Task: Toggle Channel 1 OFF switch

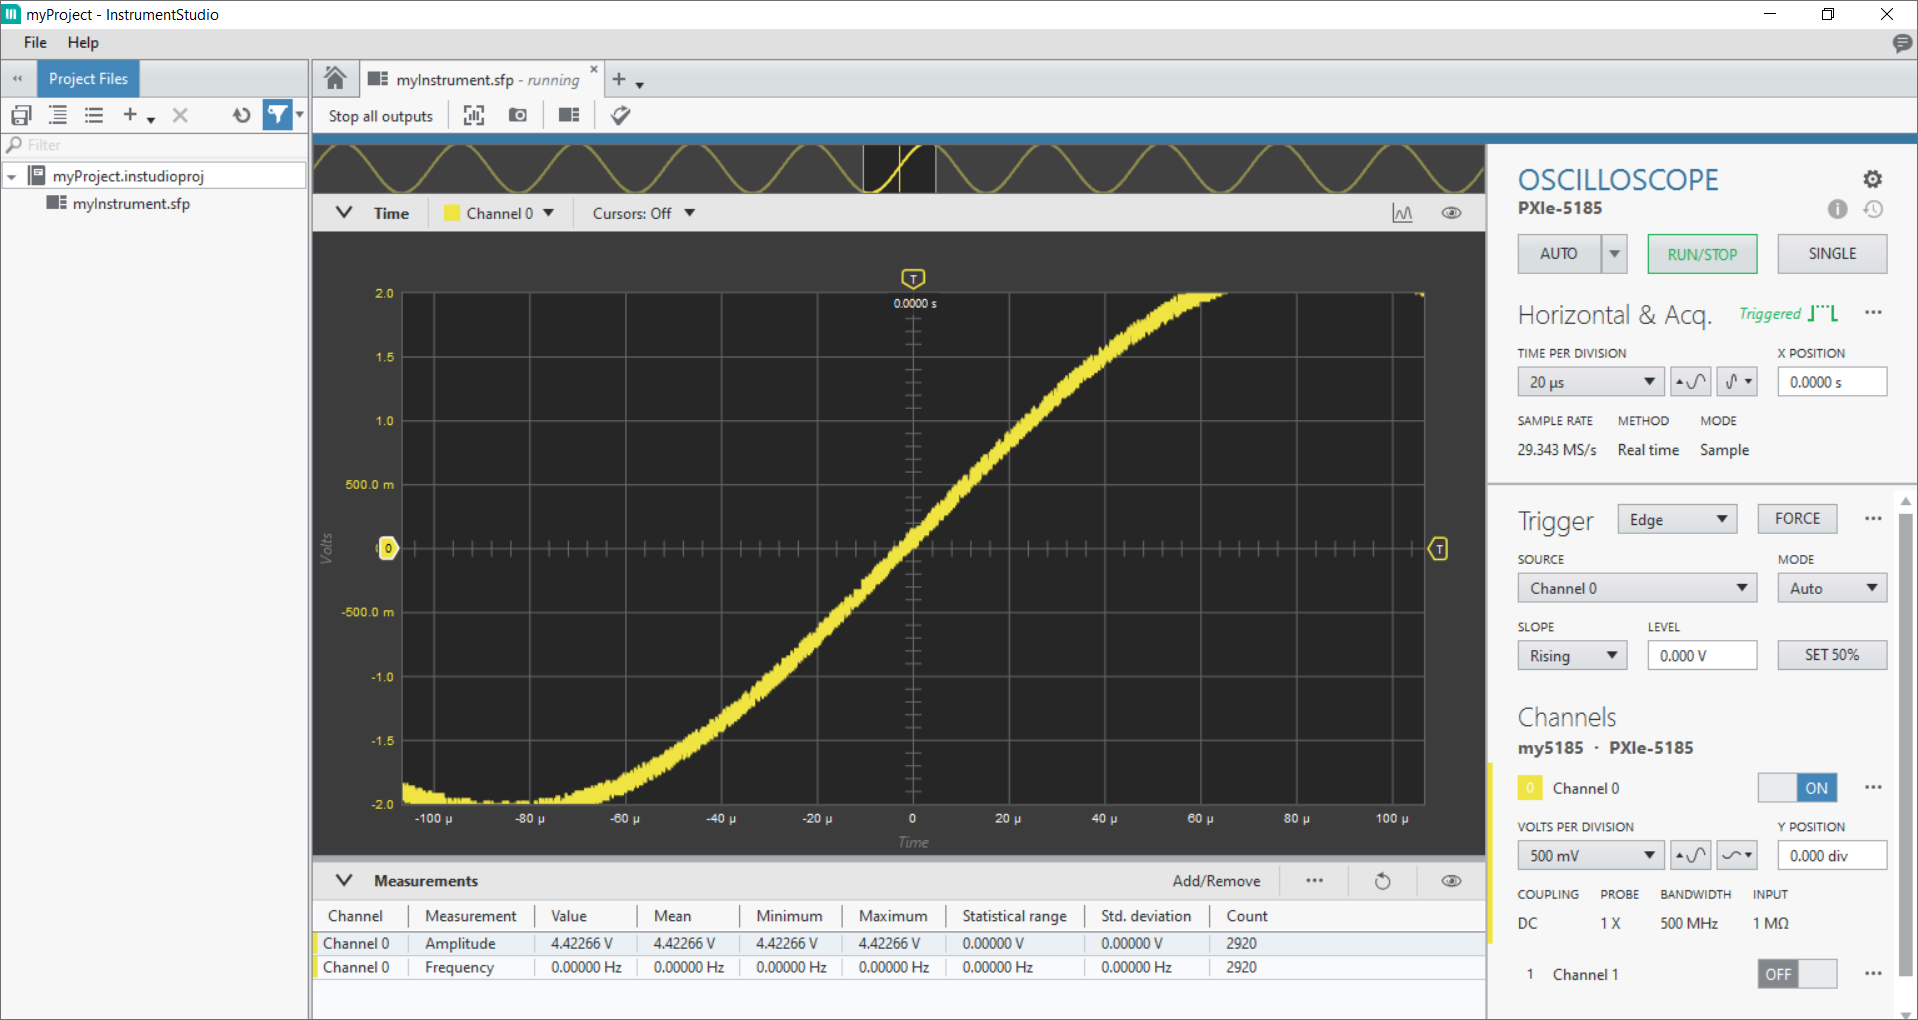Action: (x=1797, y=974)
